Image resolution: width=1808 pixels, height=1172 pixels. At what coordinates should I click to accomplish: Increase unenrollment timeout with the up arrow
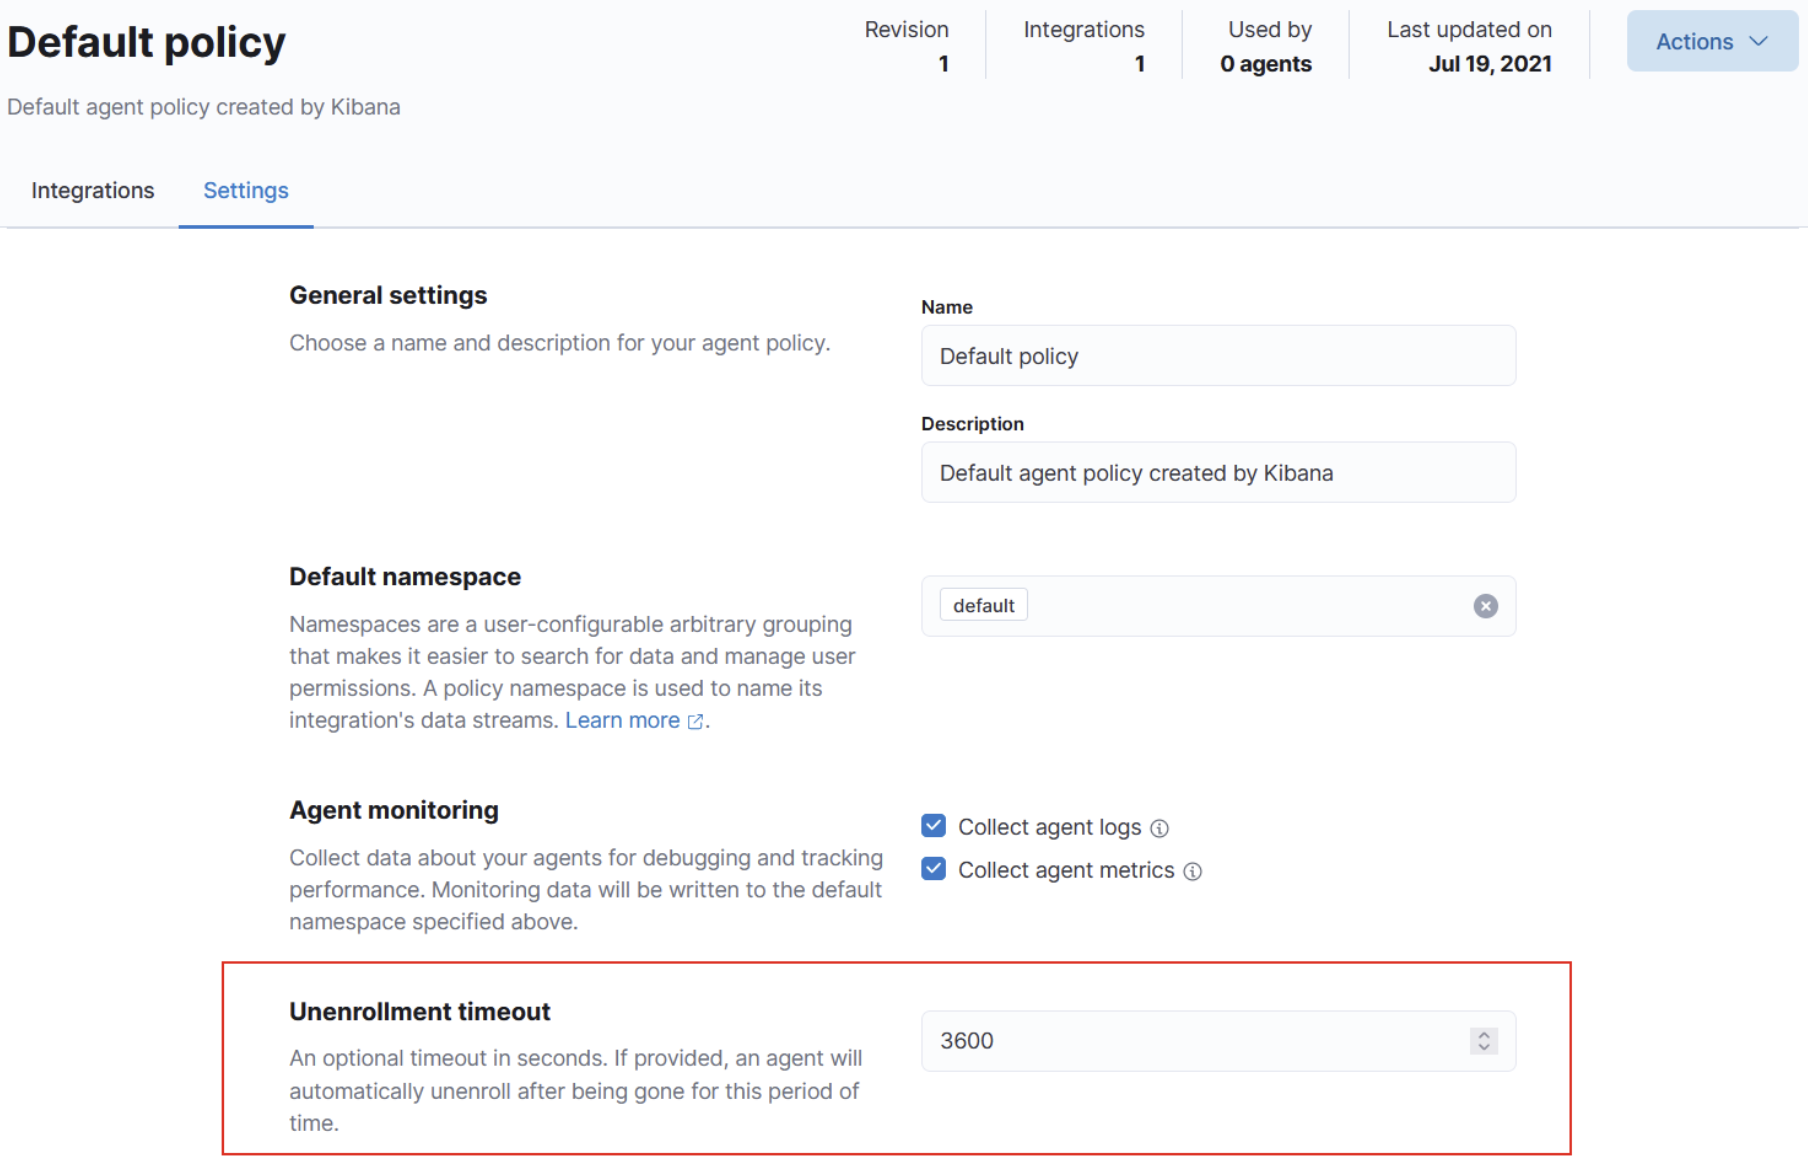coord(1484,1034)
